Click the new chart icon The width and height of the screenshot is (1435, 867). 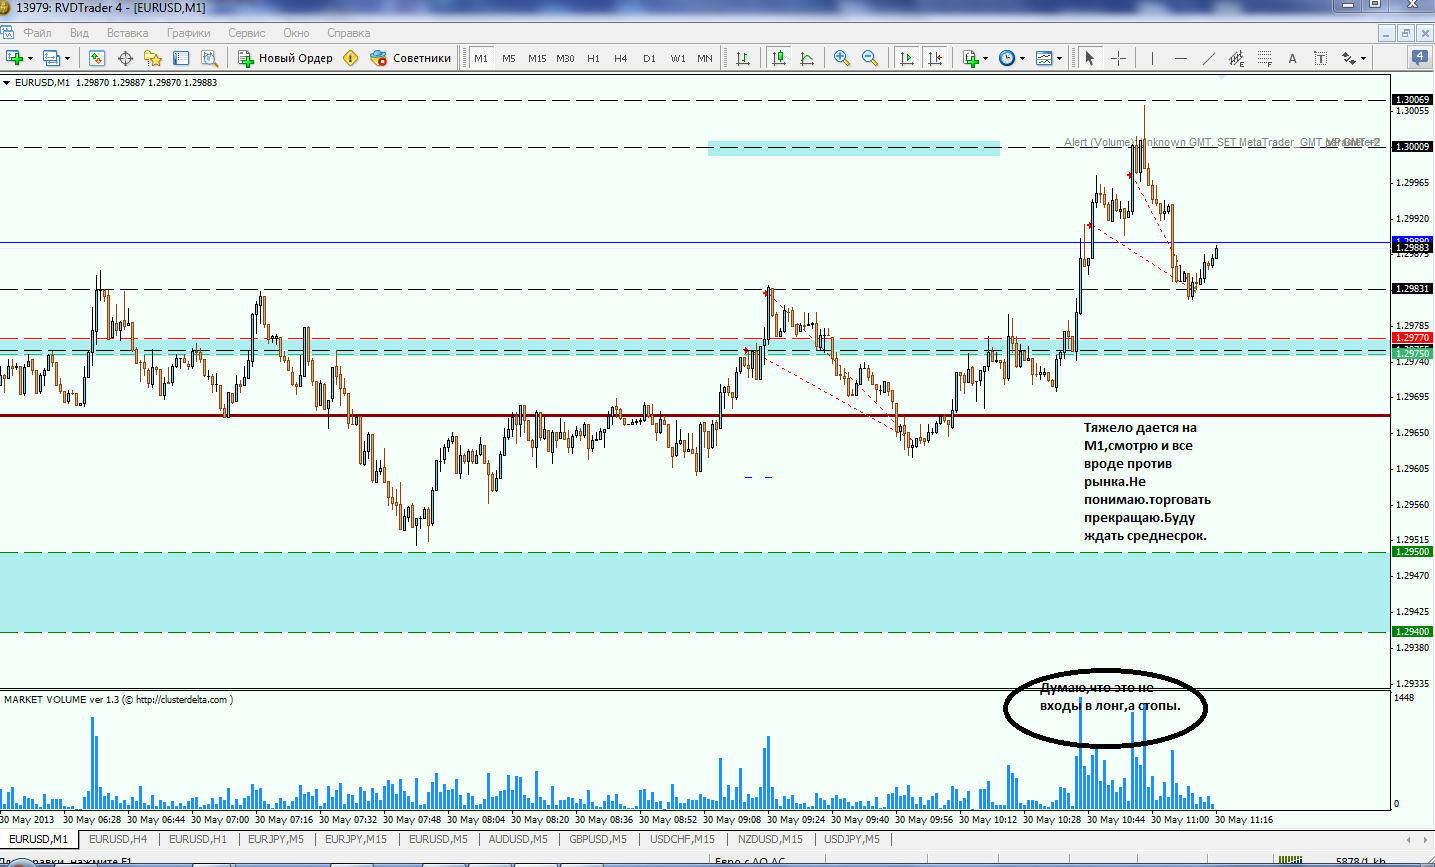14,58
